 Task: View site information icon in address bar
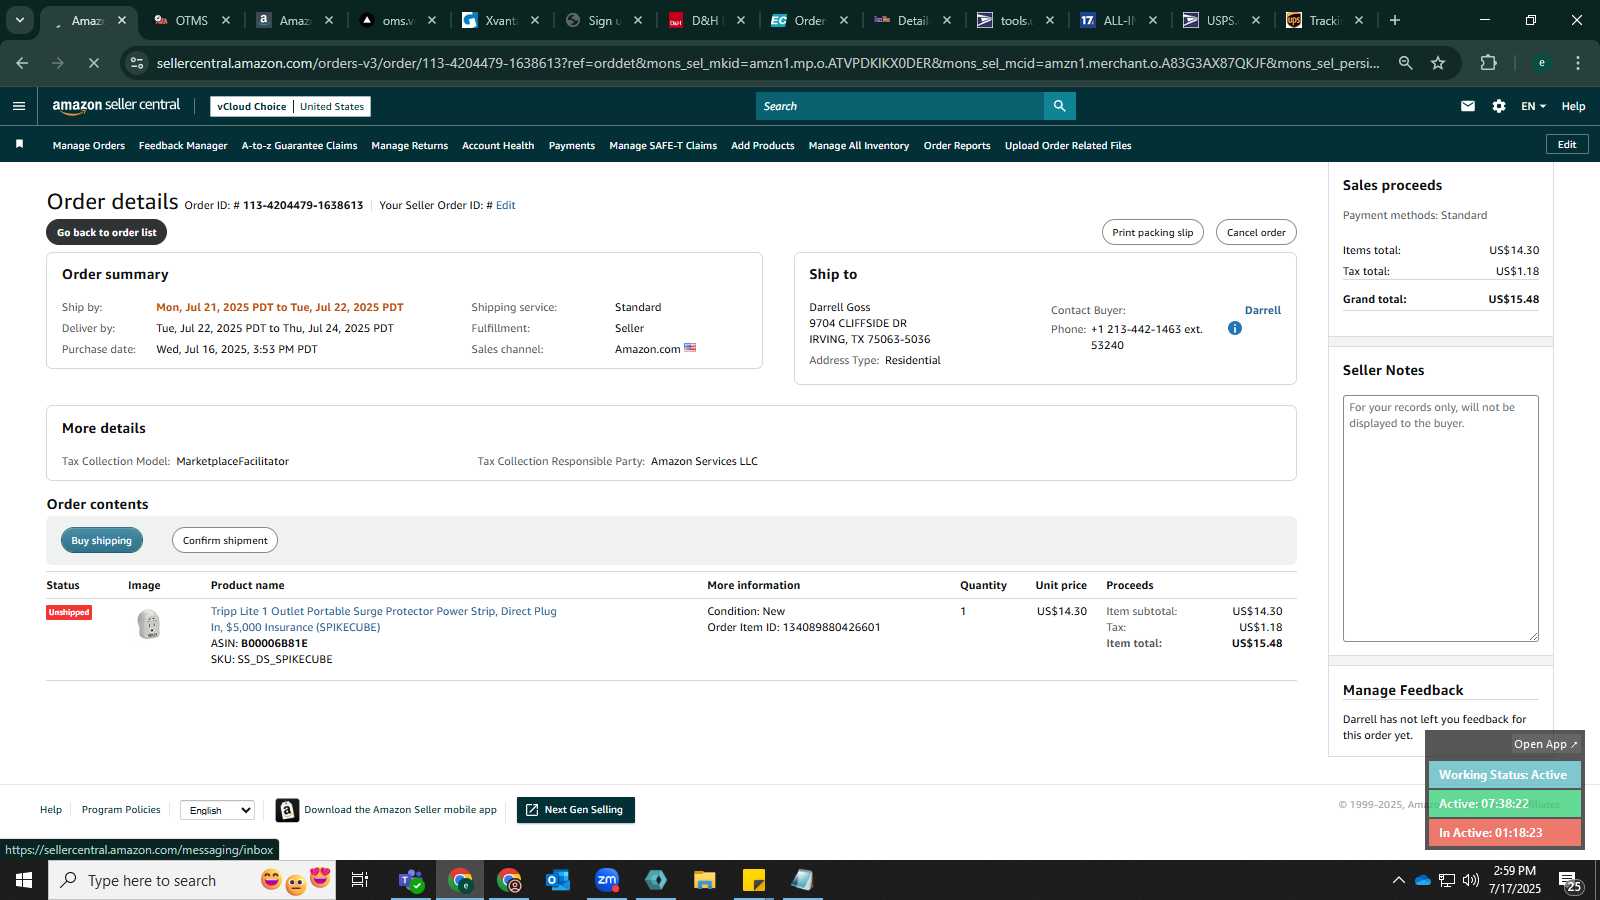pos(137,63)
